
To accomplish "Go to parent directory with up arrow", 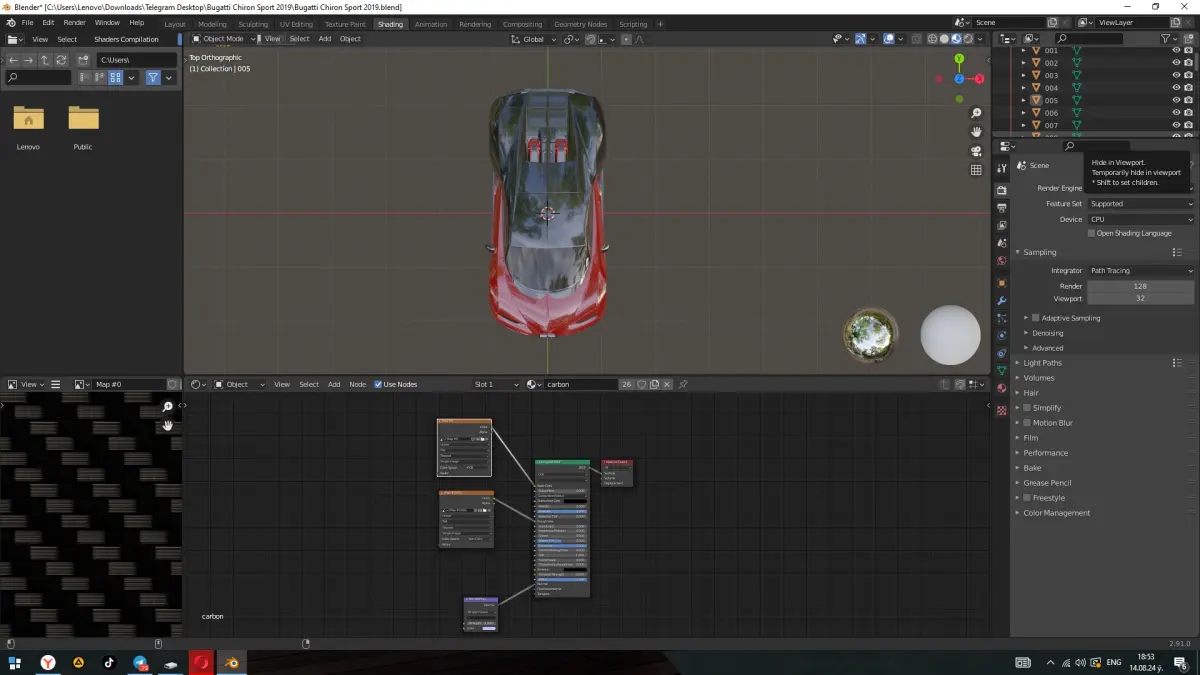I will [45, 60].
